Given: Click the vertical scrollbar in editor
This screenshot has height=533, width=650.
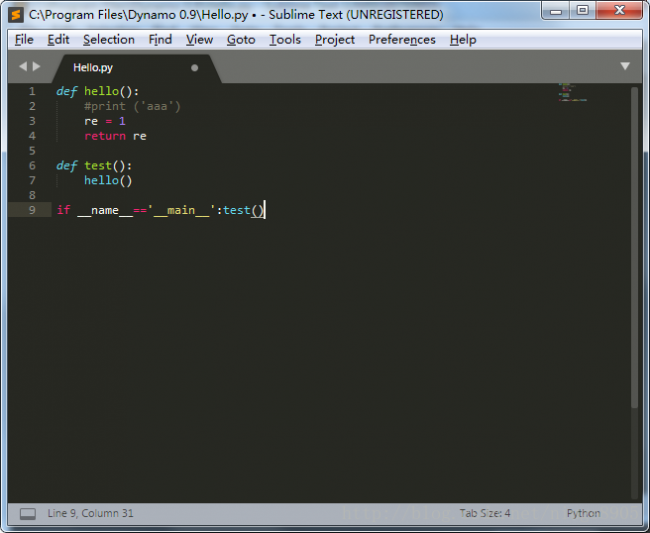Looking at the screenshot, I should point(635,250).
